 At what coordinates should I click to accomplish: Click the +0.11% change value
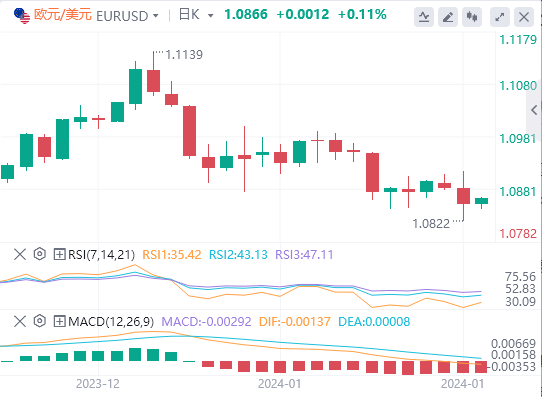[x=362, y=15]
